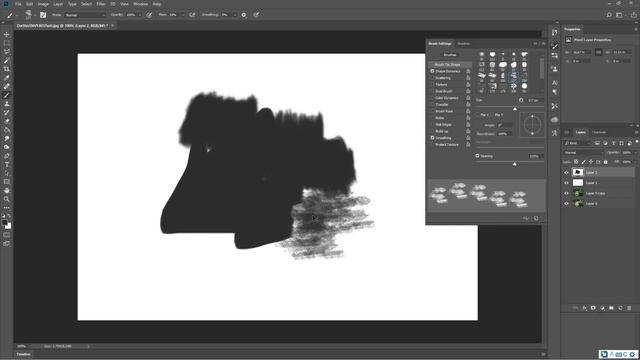
Task: Select the Eraser tool
Action: pyautogui.click(x=7, y=121)
